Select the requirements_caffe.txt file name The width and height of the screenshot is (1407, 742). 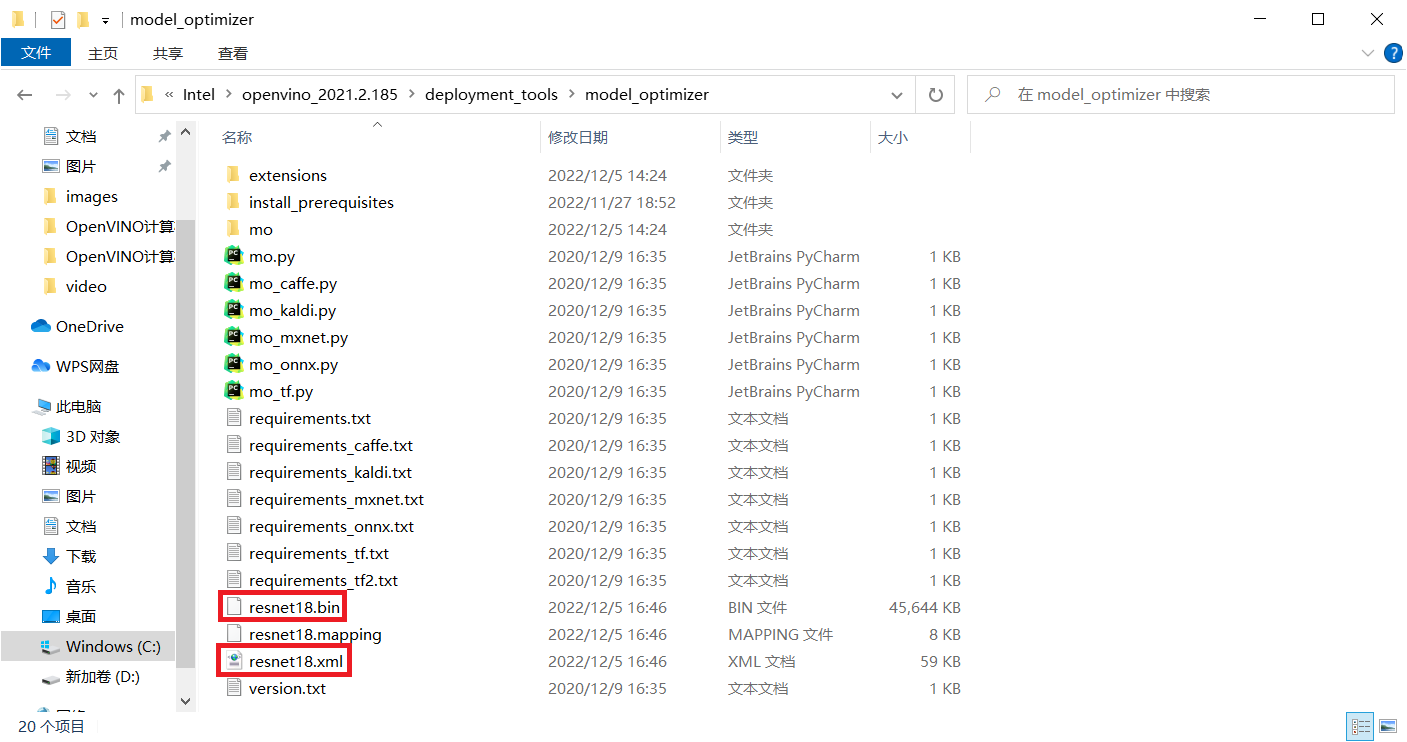(331, 445)
